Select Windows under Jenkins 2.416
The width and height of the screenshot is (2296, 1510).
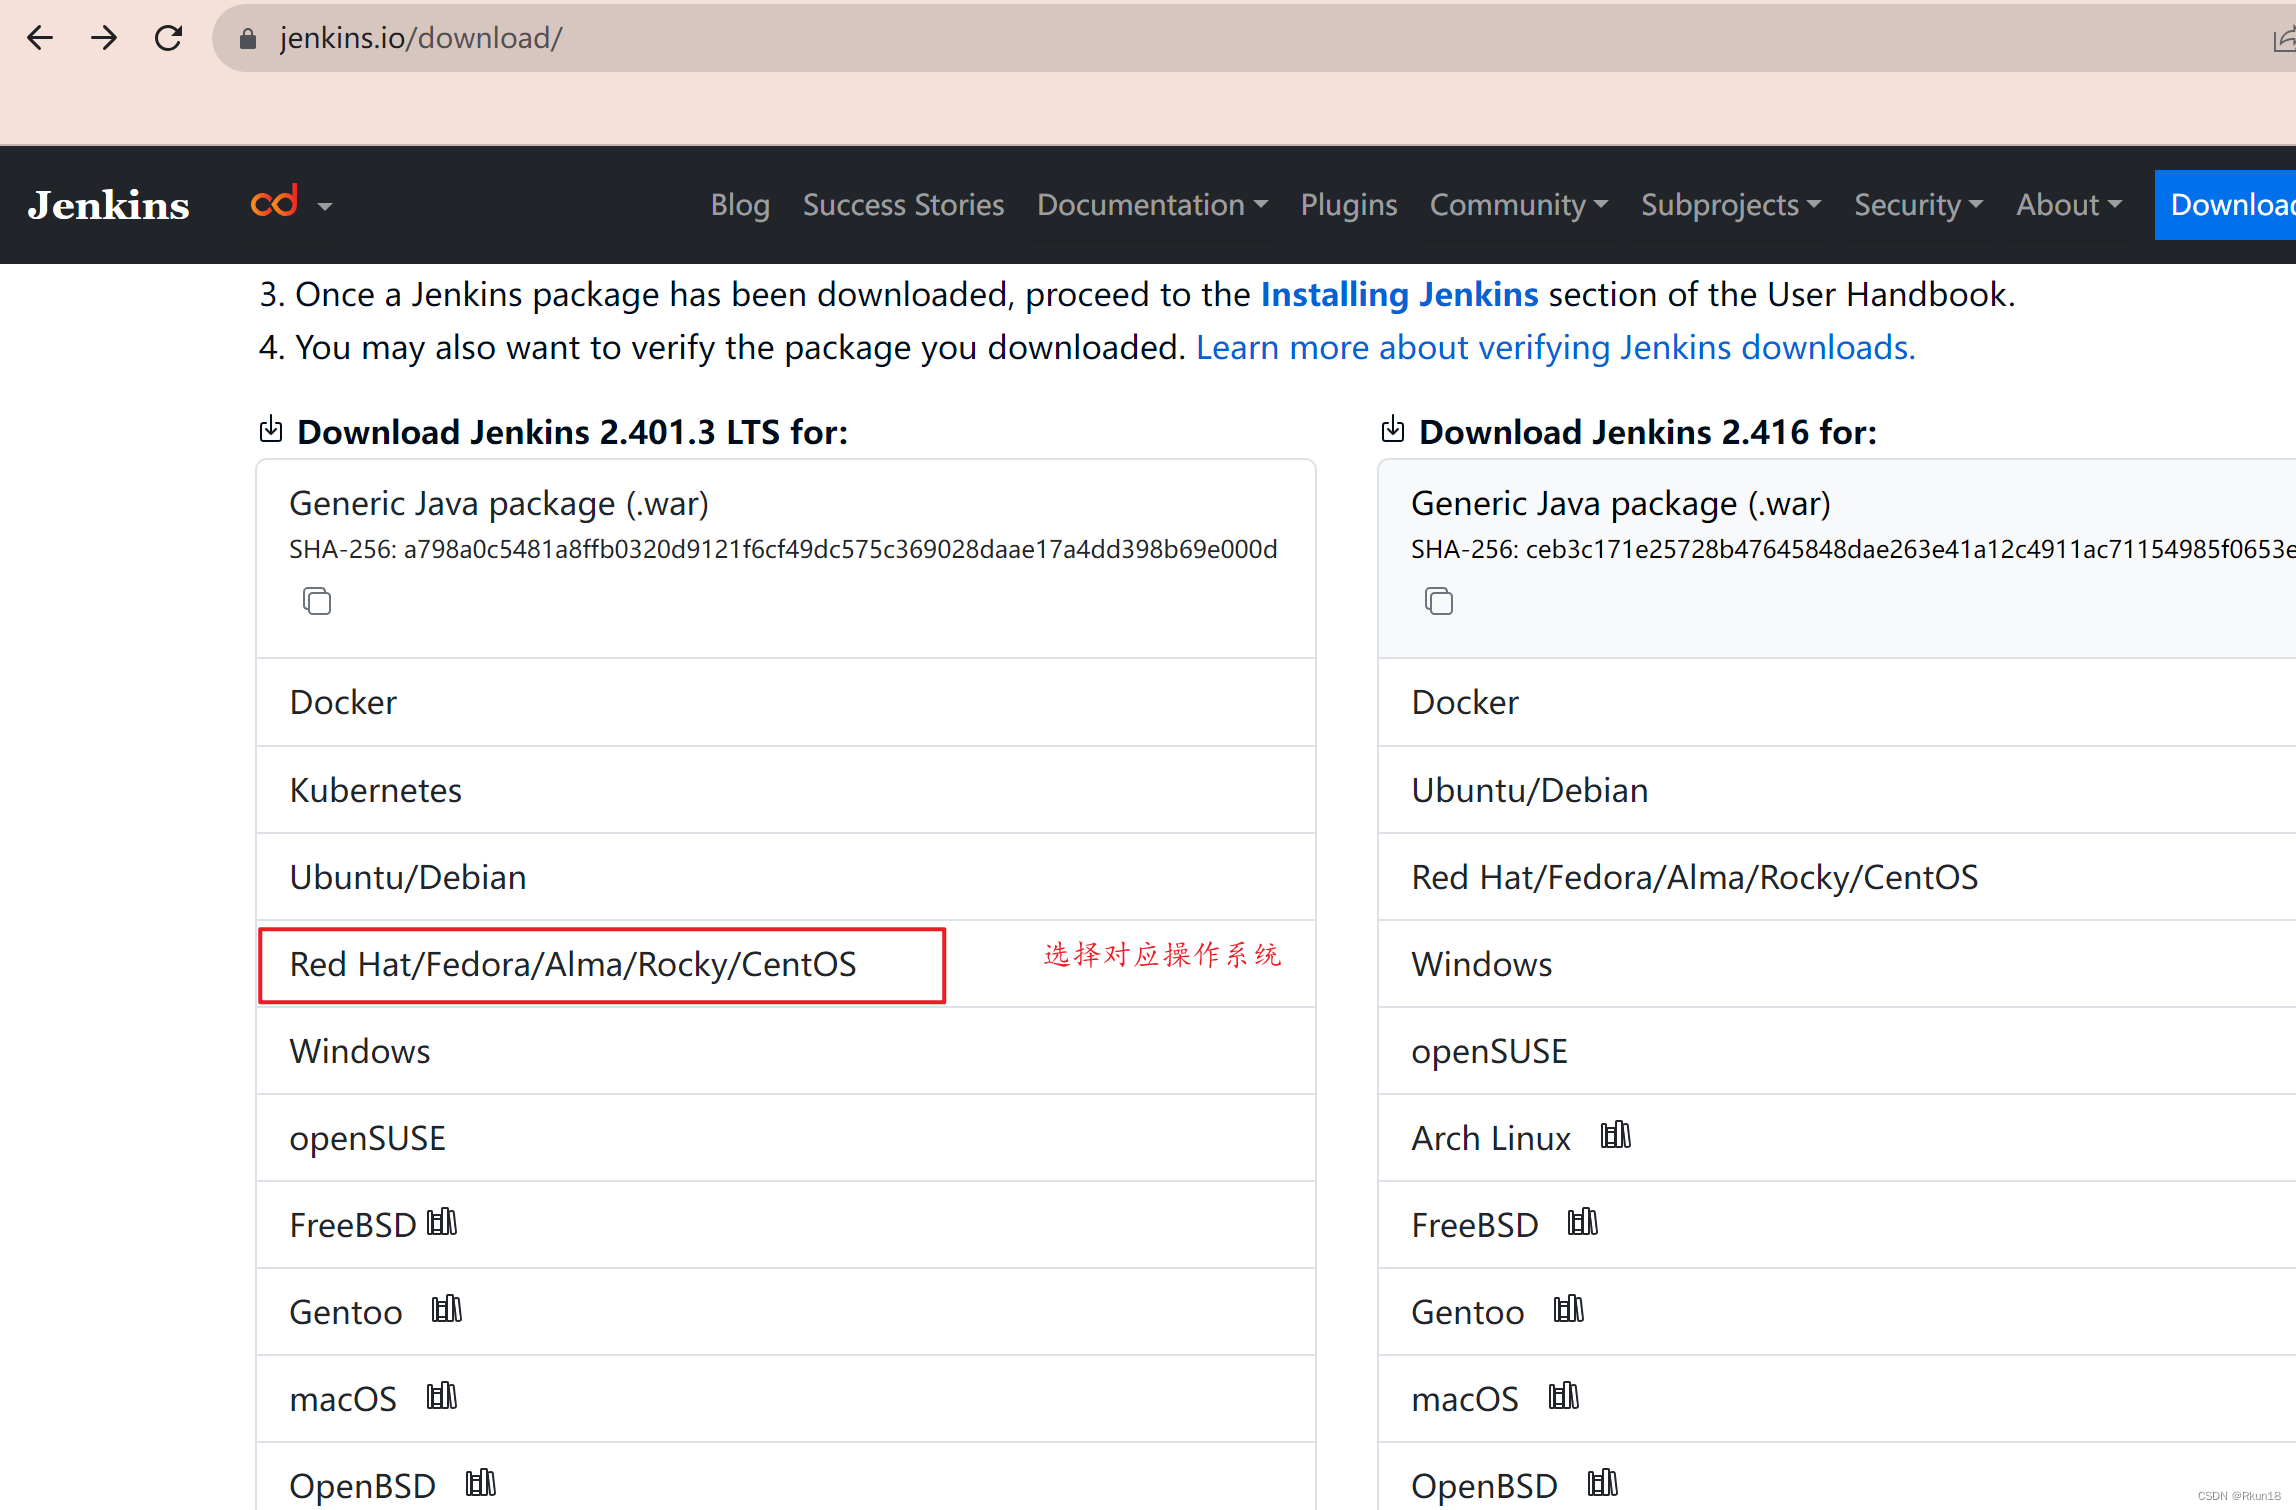pos(1837,964)
